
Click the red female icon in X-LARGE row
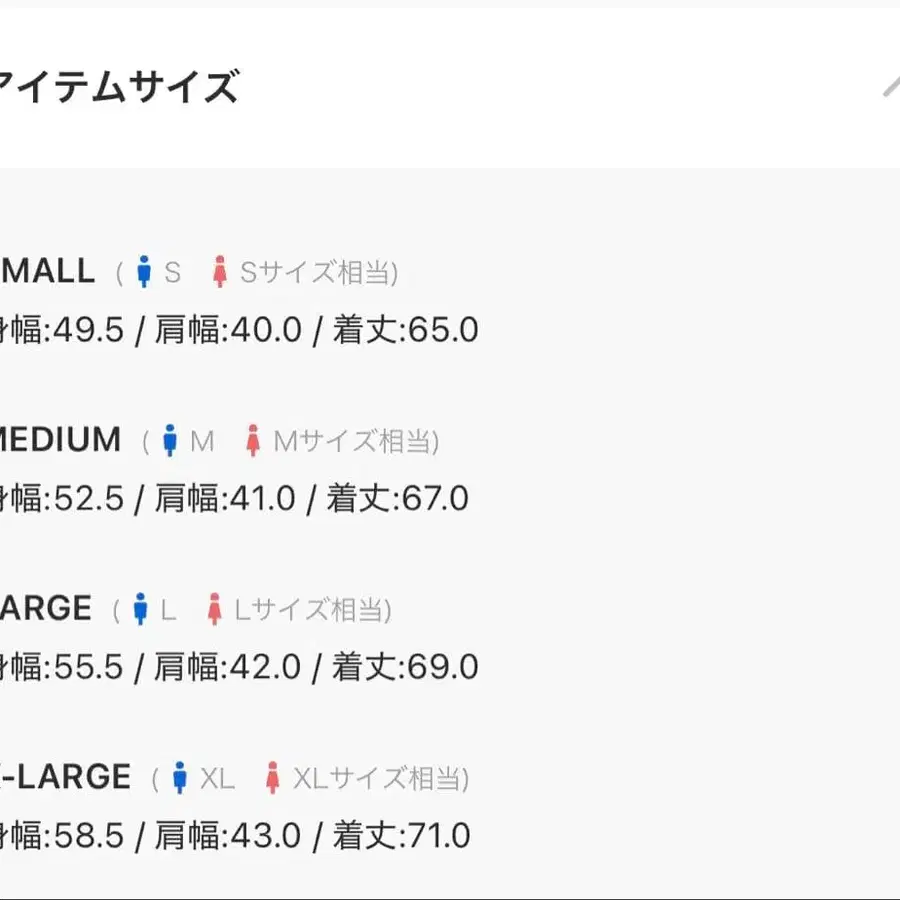click(x=272, y=777)
